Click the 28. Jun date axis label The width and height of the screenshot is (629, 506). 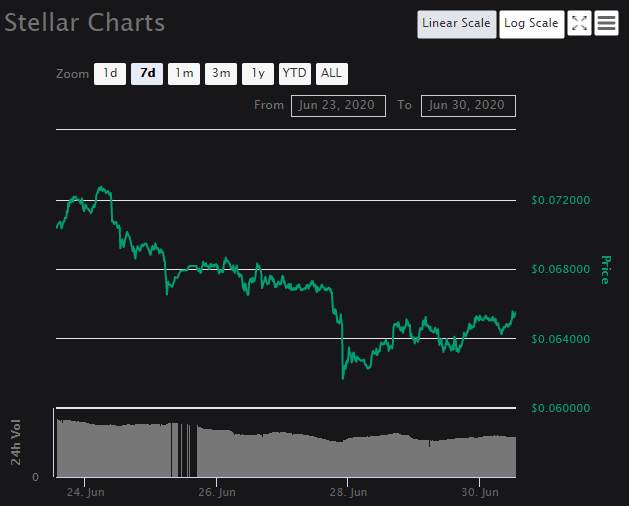click(348, 492)
